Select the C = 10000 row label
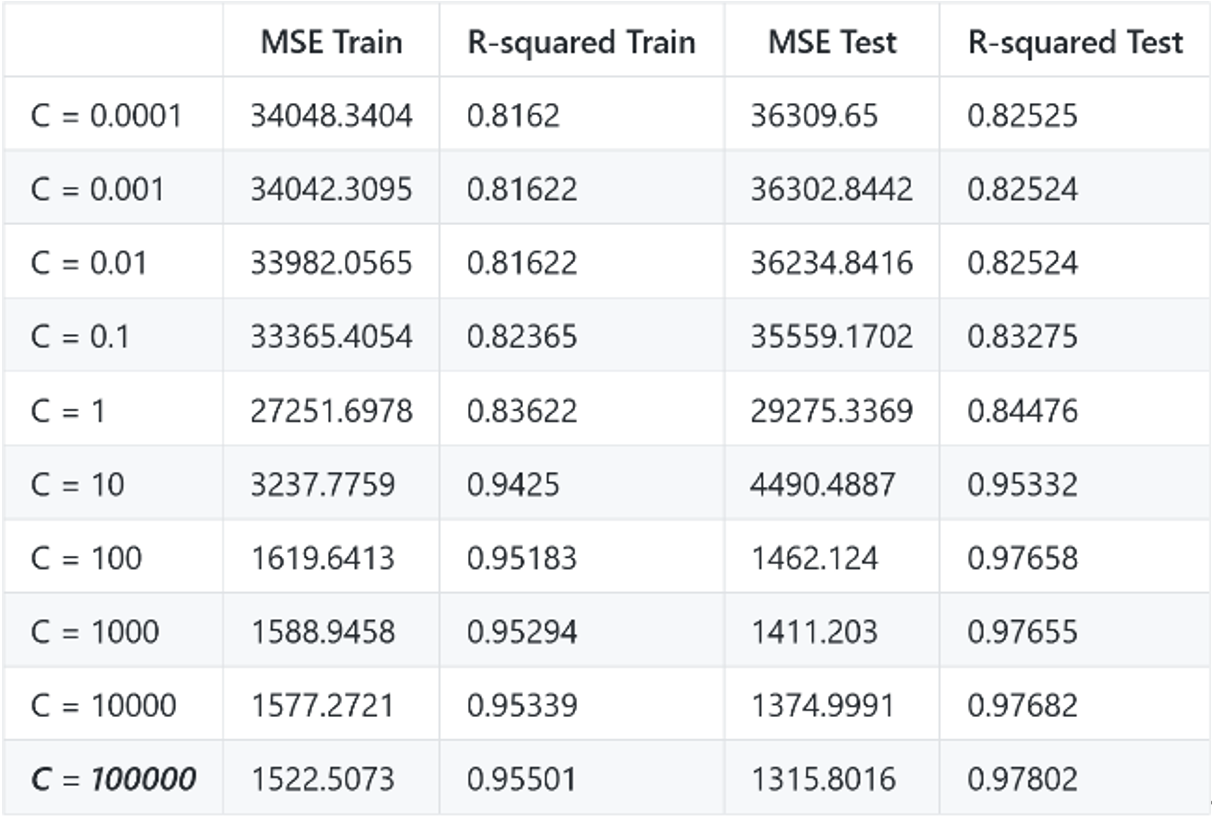1212x816 pixels. click(104, 705)
